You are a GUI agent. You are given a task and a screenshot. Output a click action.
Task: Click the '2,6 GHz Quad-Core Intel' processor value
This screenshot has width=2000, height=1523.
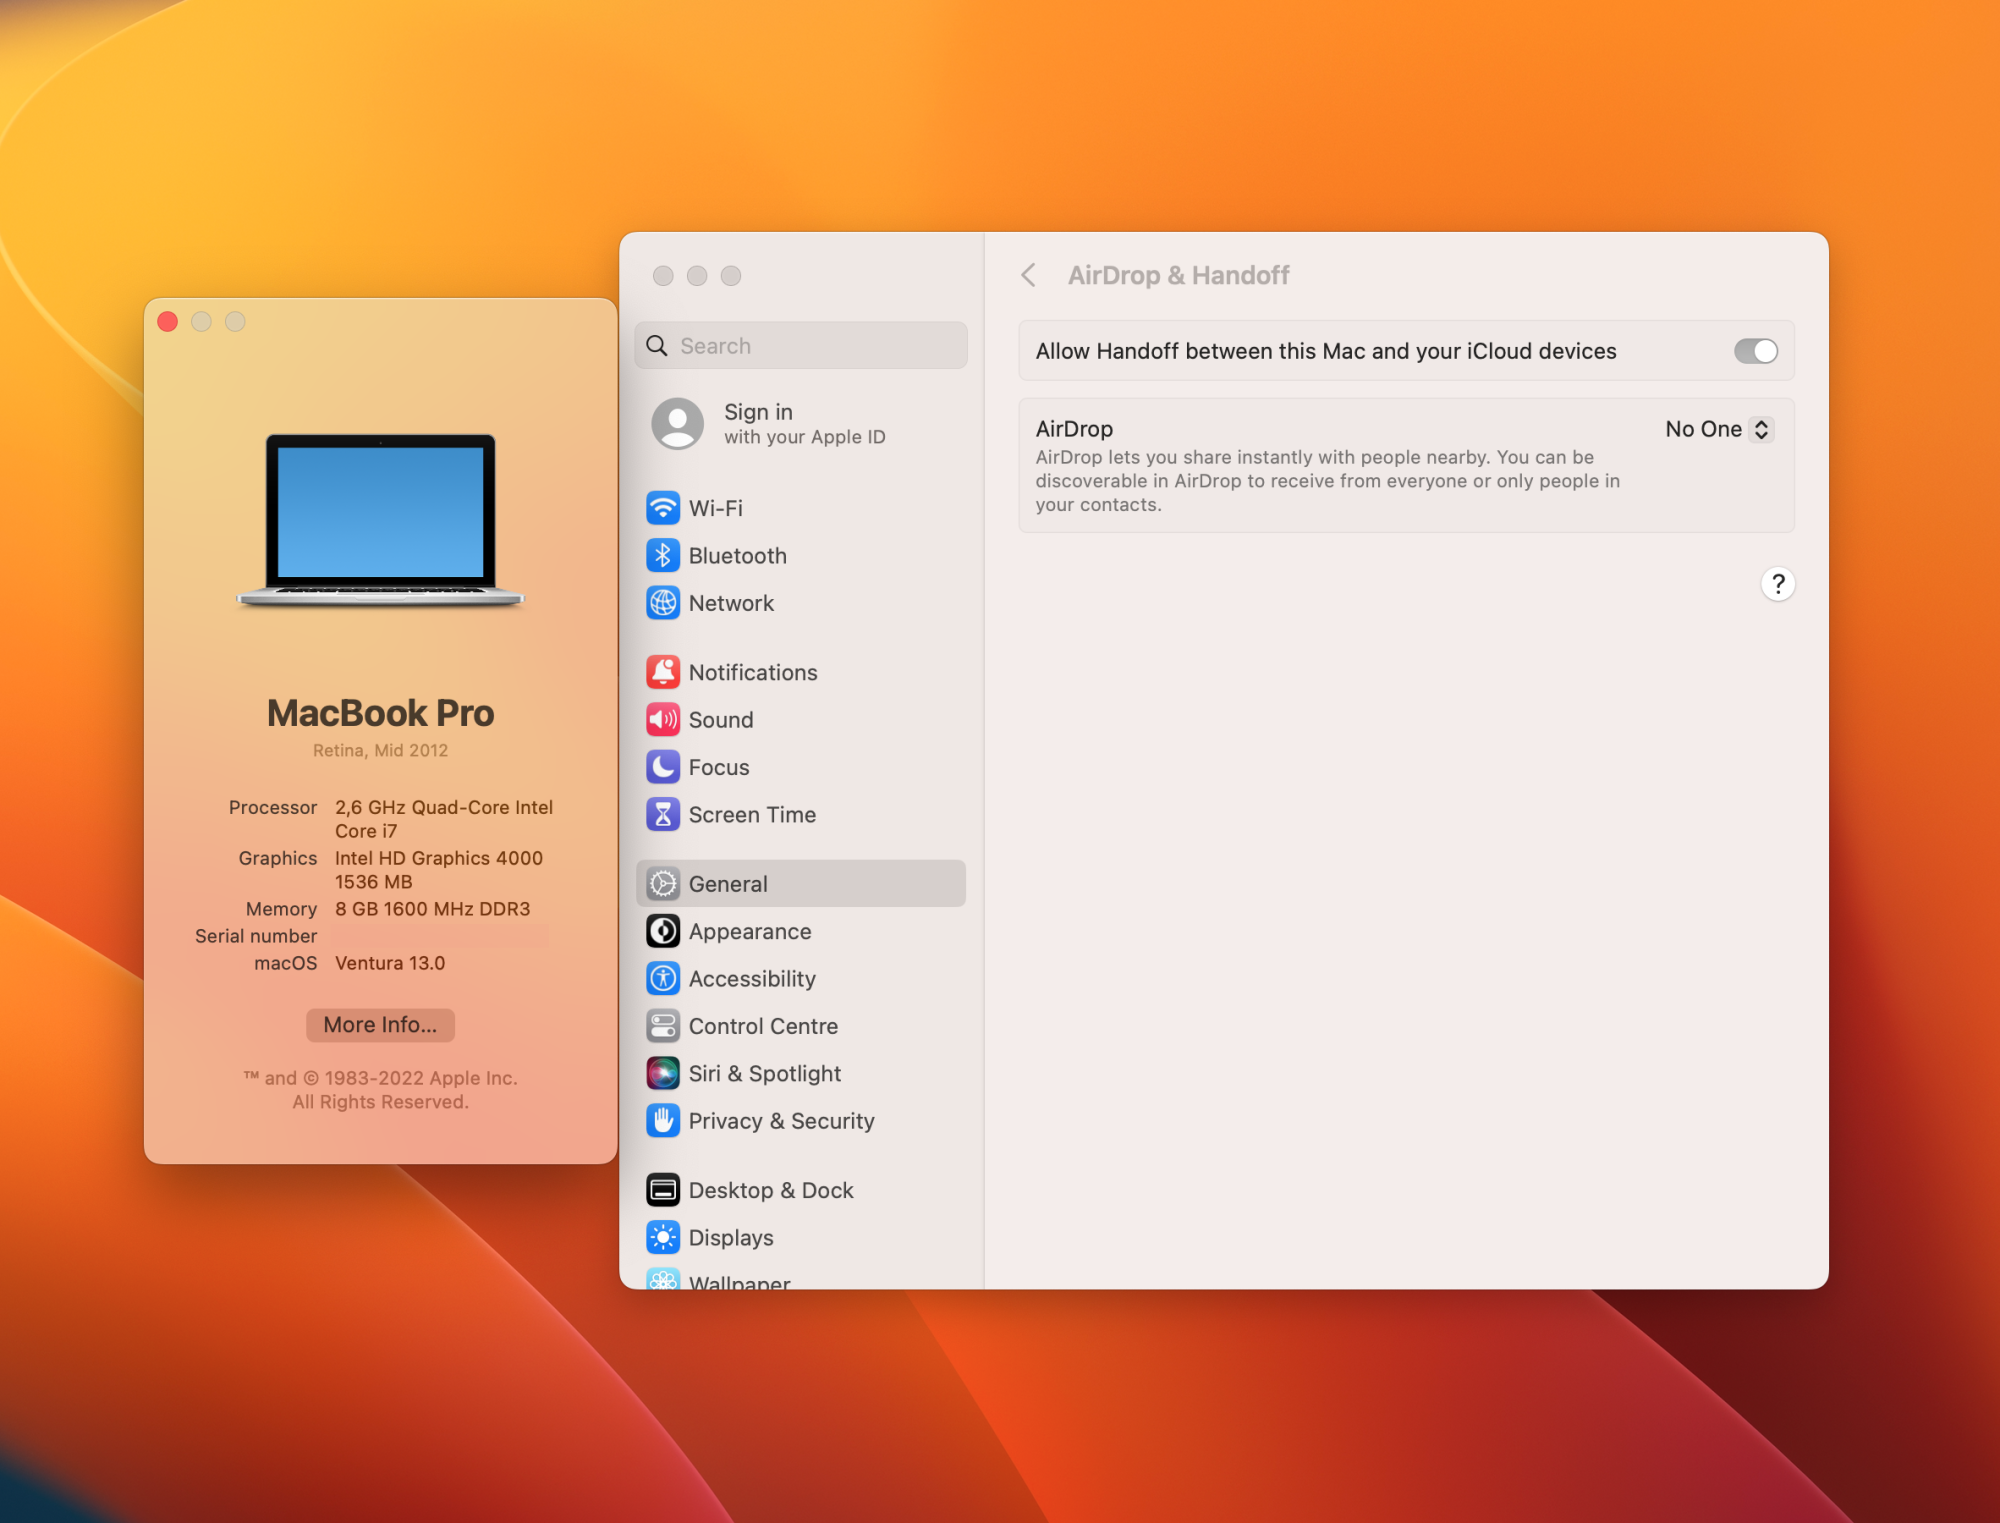pos(444,807)
